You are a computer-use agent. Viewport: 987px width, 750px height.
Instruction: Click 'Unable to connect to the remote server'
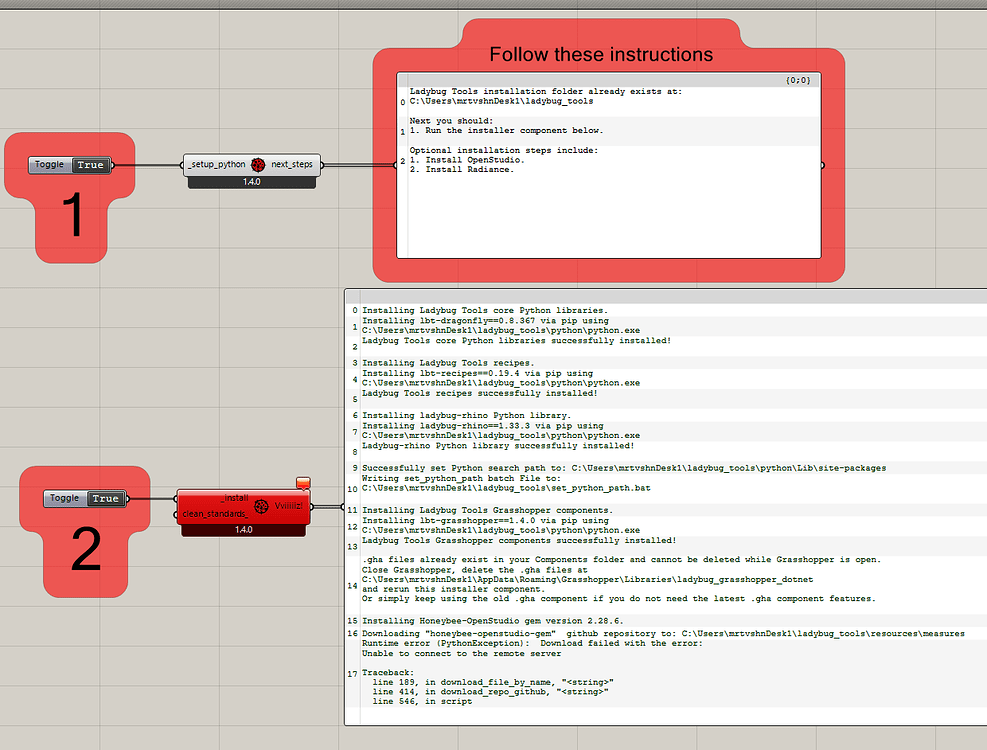click(x=461, y=654)
